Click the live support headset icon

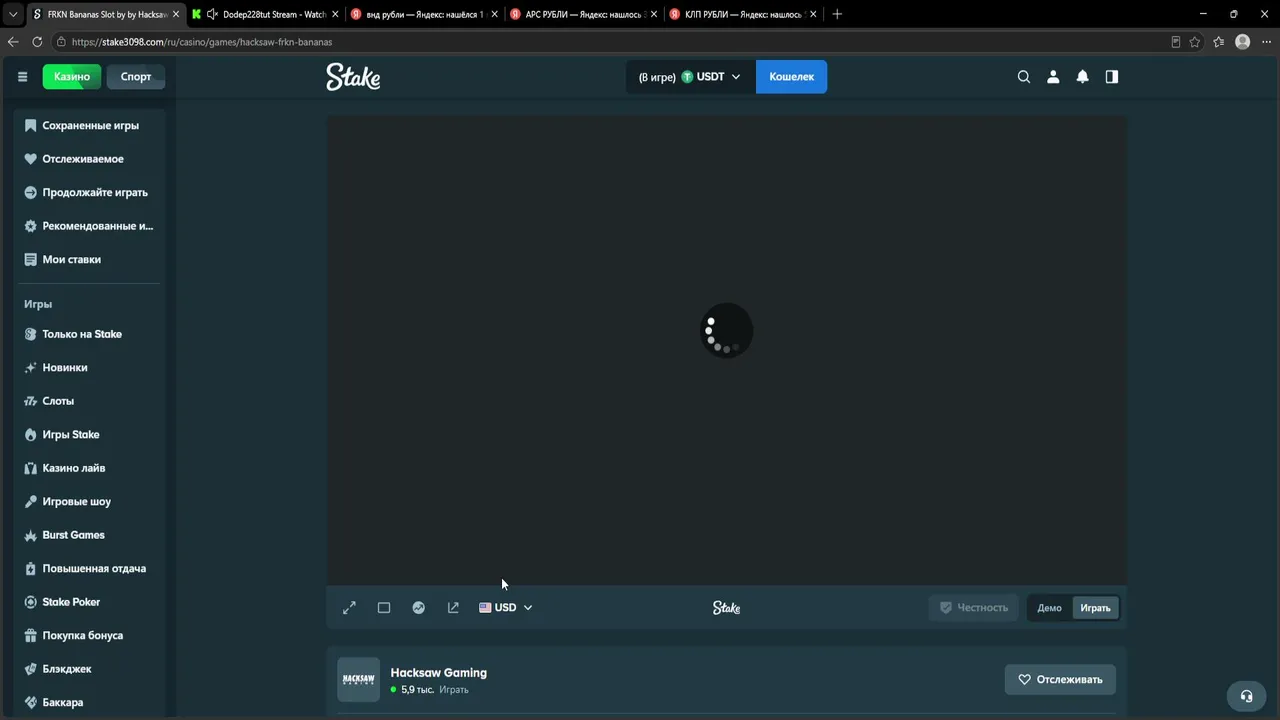[1246, 696]
